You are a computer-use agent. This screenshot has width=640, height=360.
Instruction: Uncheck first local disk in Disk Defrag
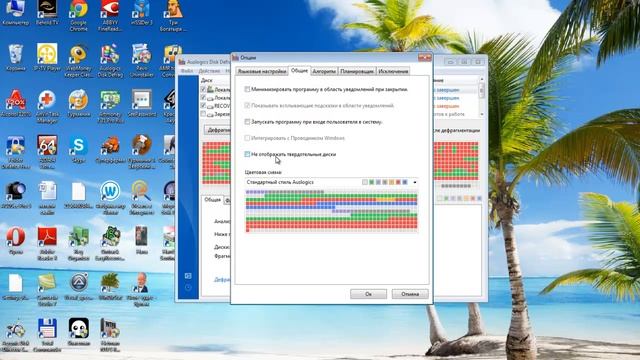[x=203, y=89]
